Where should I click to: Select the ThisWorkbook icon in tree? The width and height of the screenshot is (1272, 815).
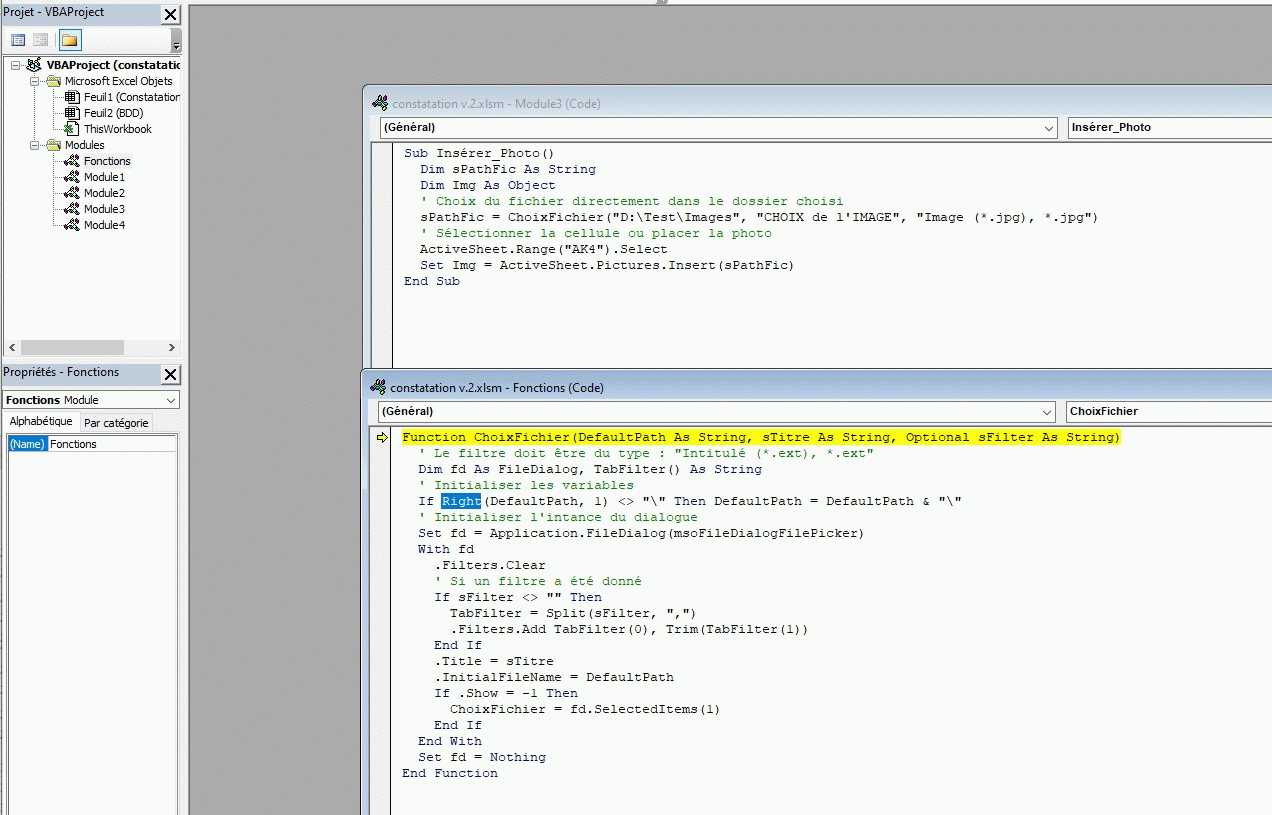tap(72, 129)
